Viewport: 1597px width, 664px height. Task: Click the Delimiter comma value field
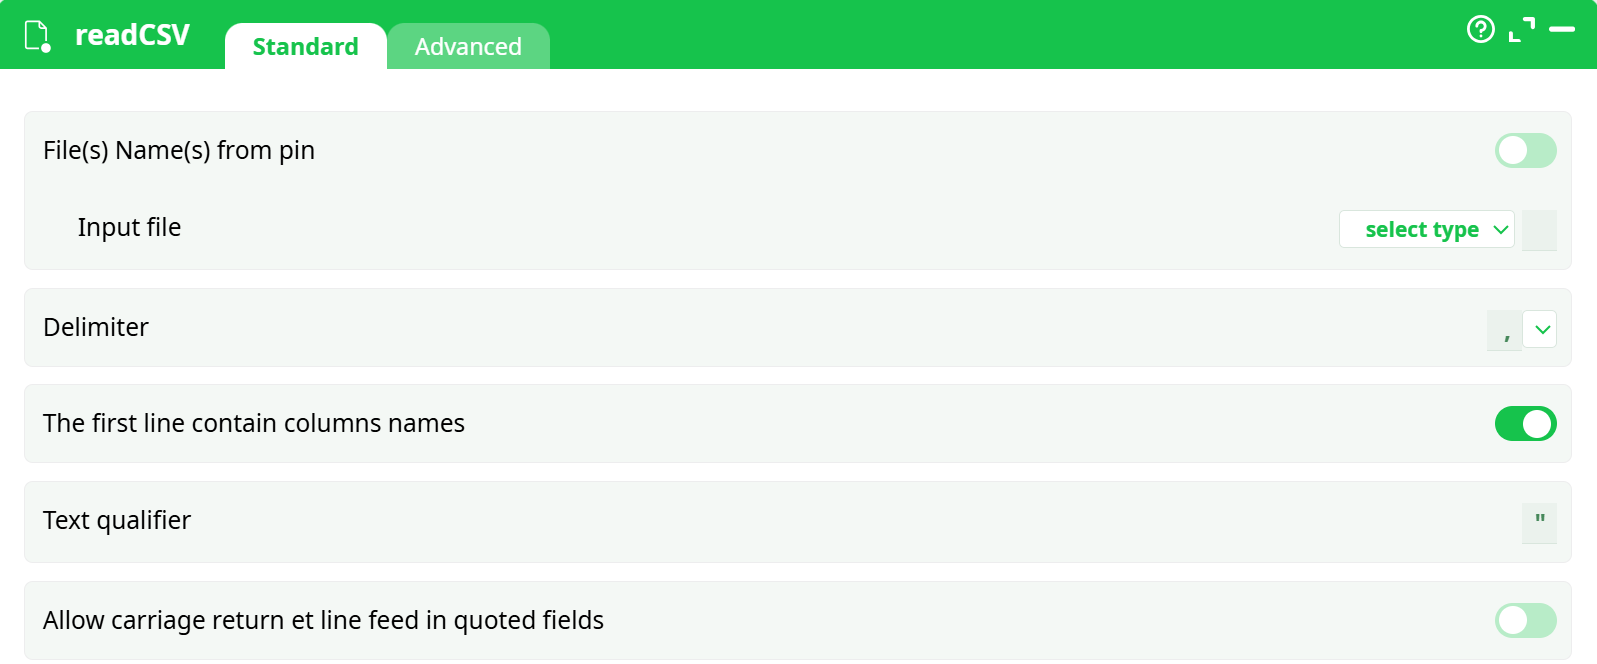pyautogui.click(x=1504, y=331)
